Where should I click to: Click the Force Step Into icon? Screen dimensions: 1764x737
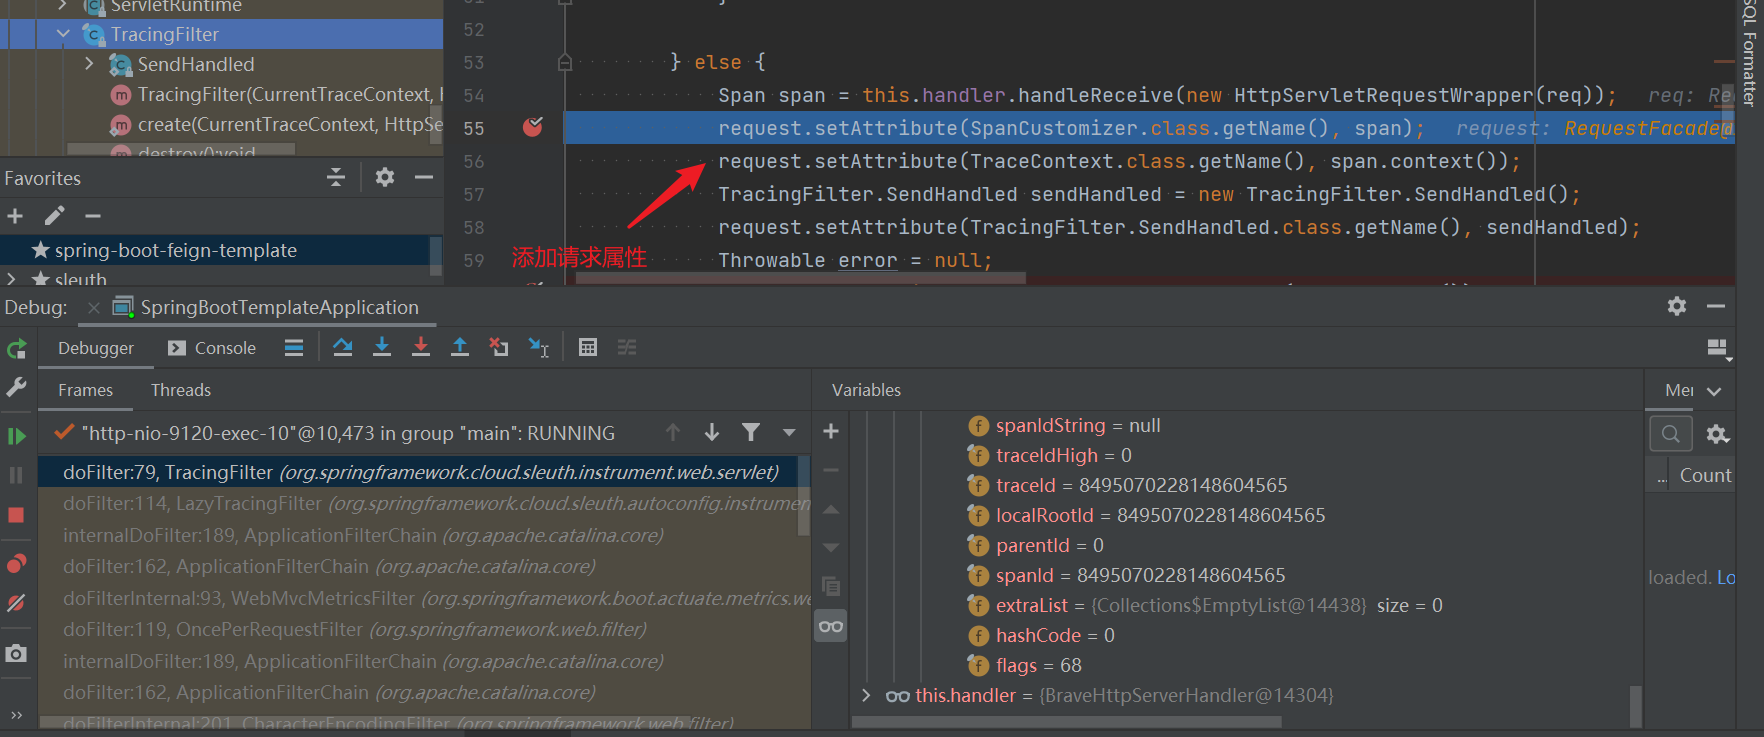tap(421, 347)
